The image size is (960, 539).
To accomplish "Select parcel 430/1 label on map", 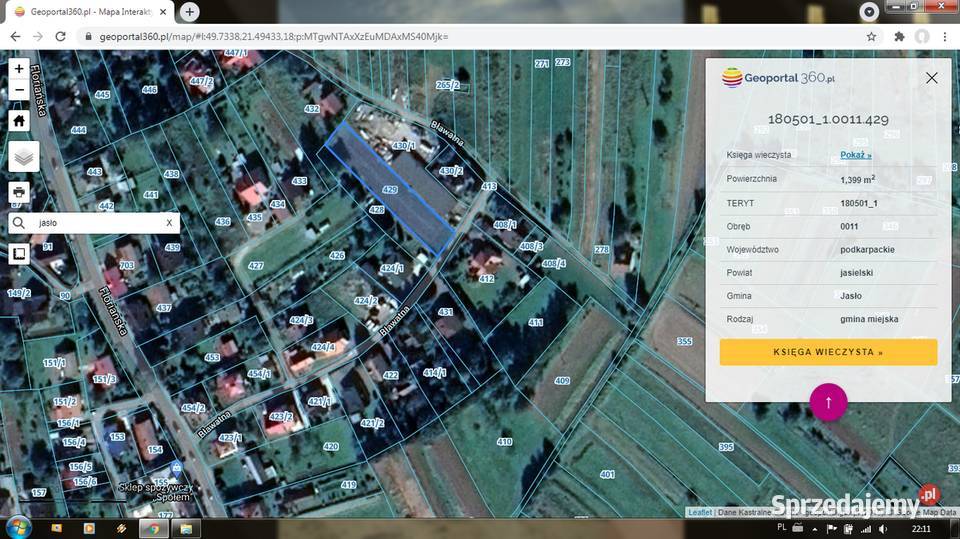I will click(x=403, y=146).
